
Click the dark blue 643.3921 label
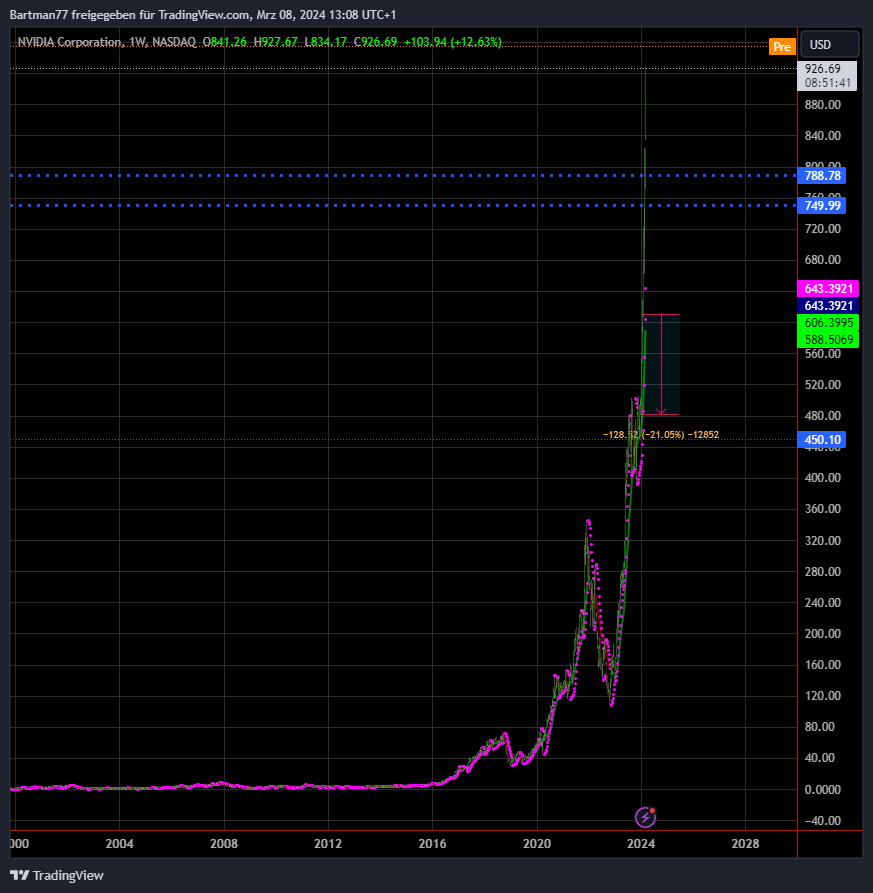point(828,306)
